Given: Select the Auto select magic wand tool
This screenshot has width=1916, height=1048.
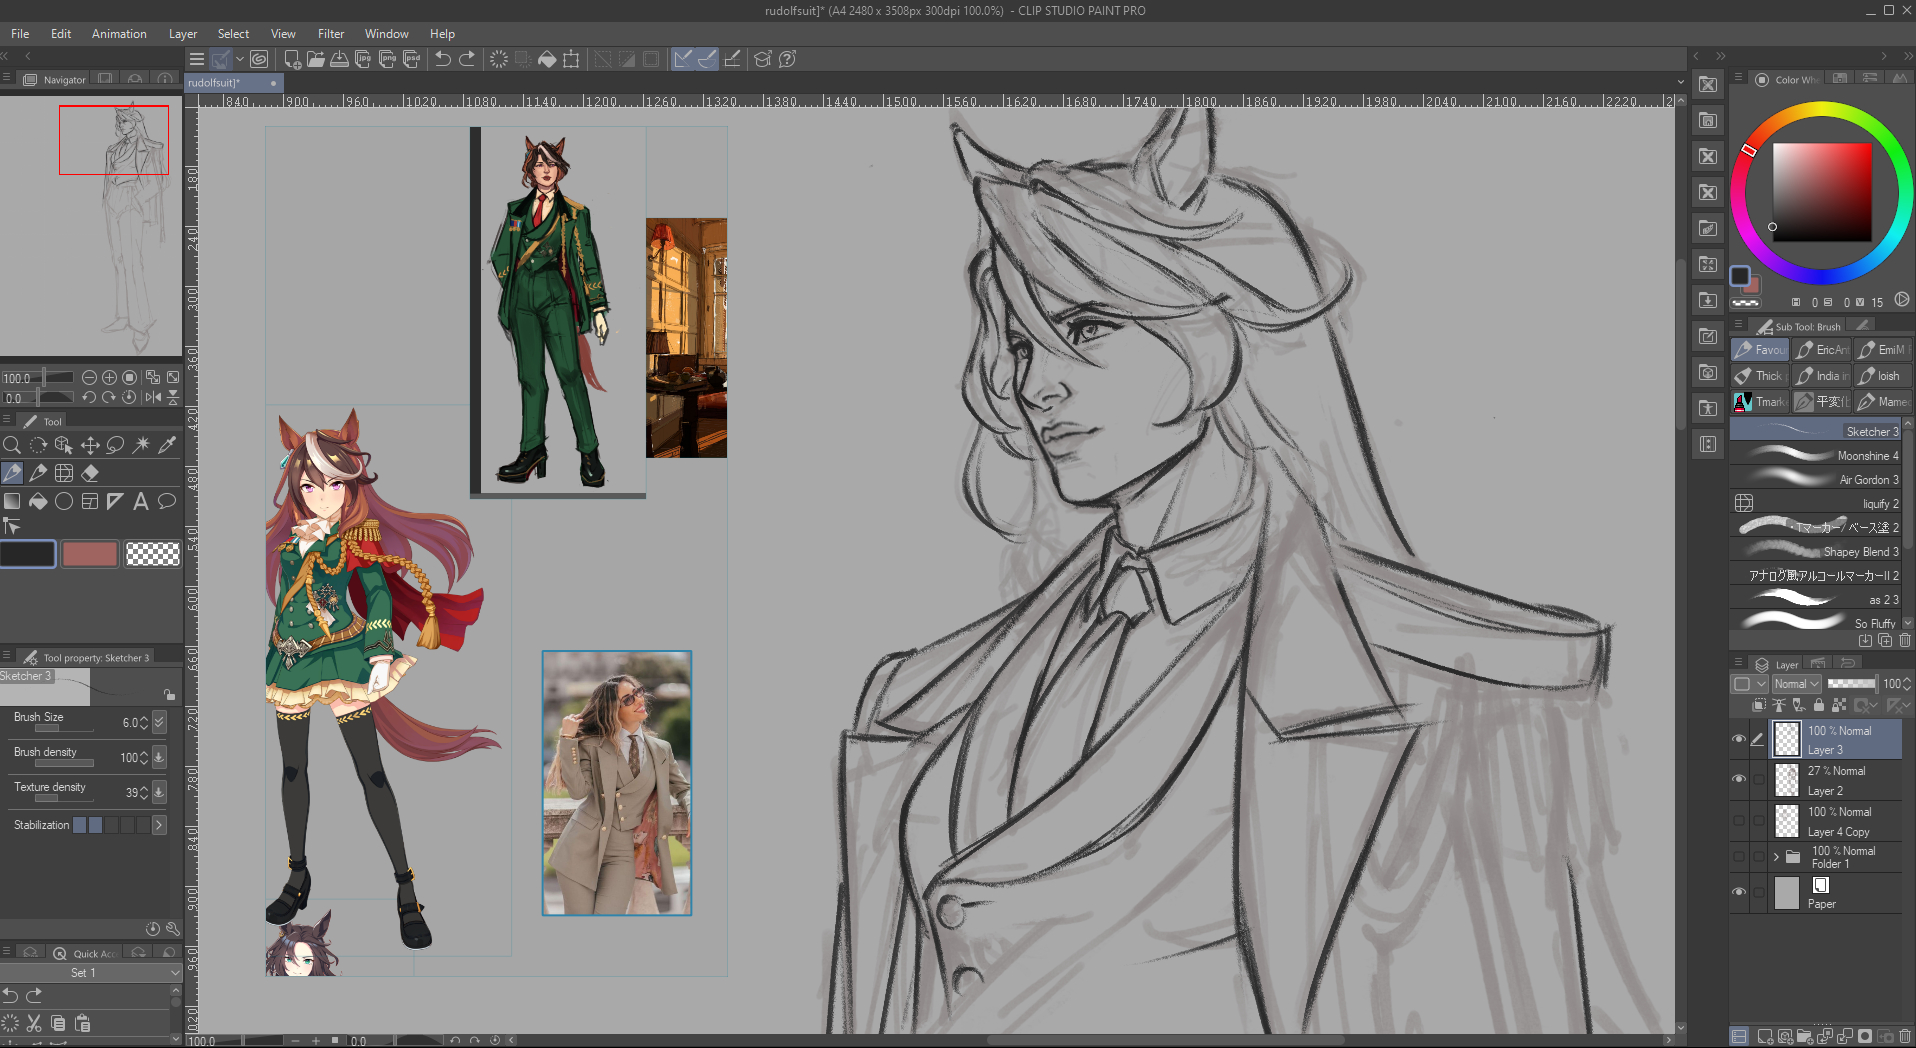Looking at the screenshot, I should (x=141, y=445).
